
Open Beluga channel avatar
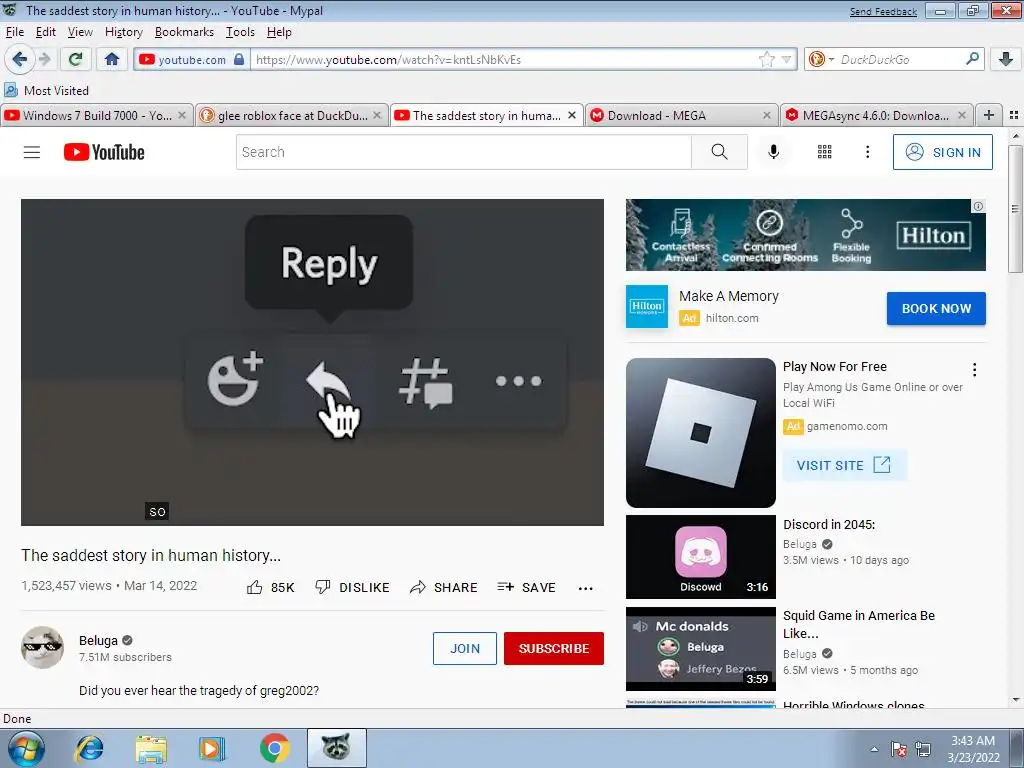(42, 647)
